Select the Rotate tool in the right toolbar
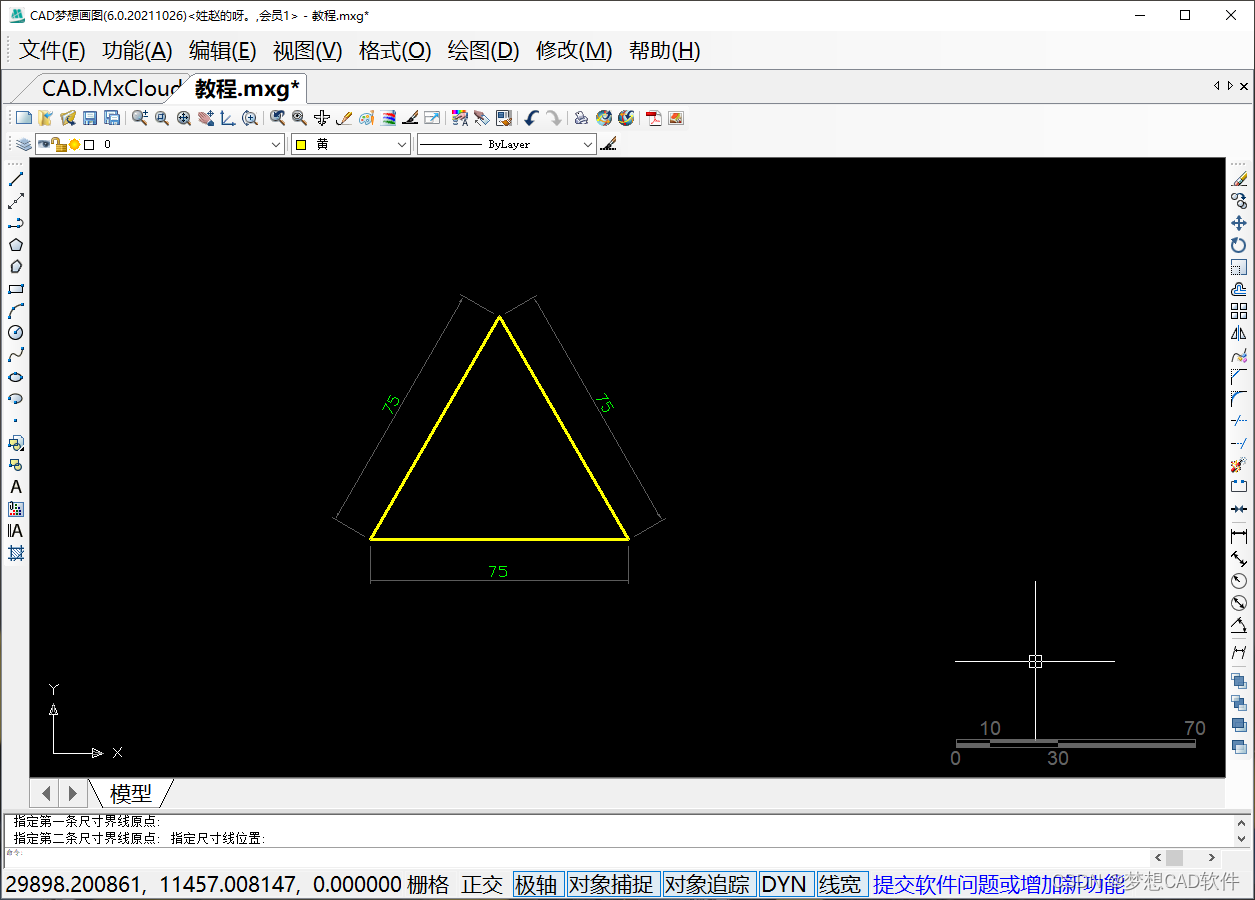This screenshot has height=900, width=1255. pos(1239,245)
